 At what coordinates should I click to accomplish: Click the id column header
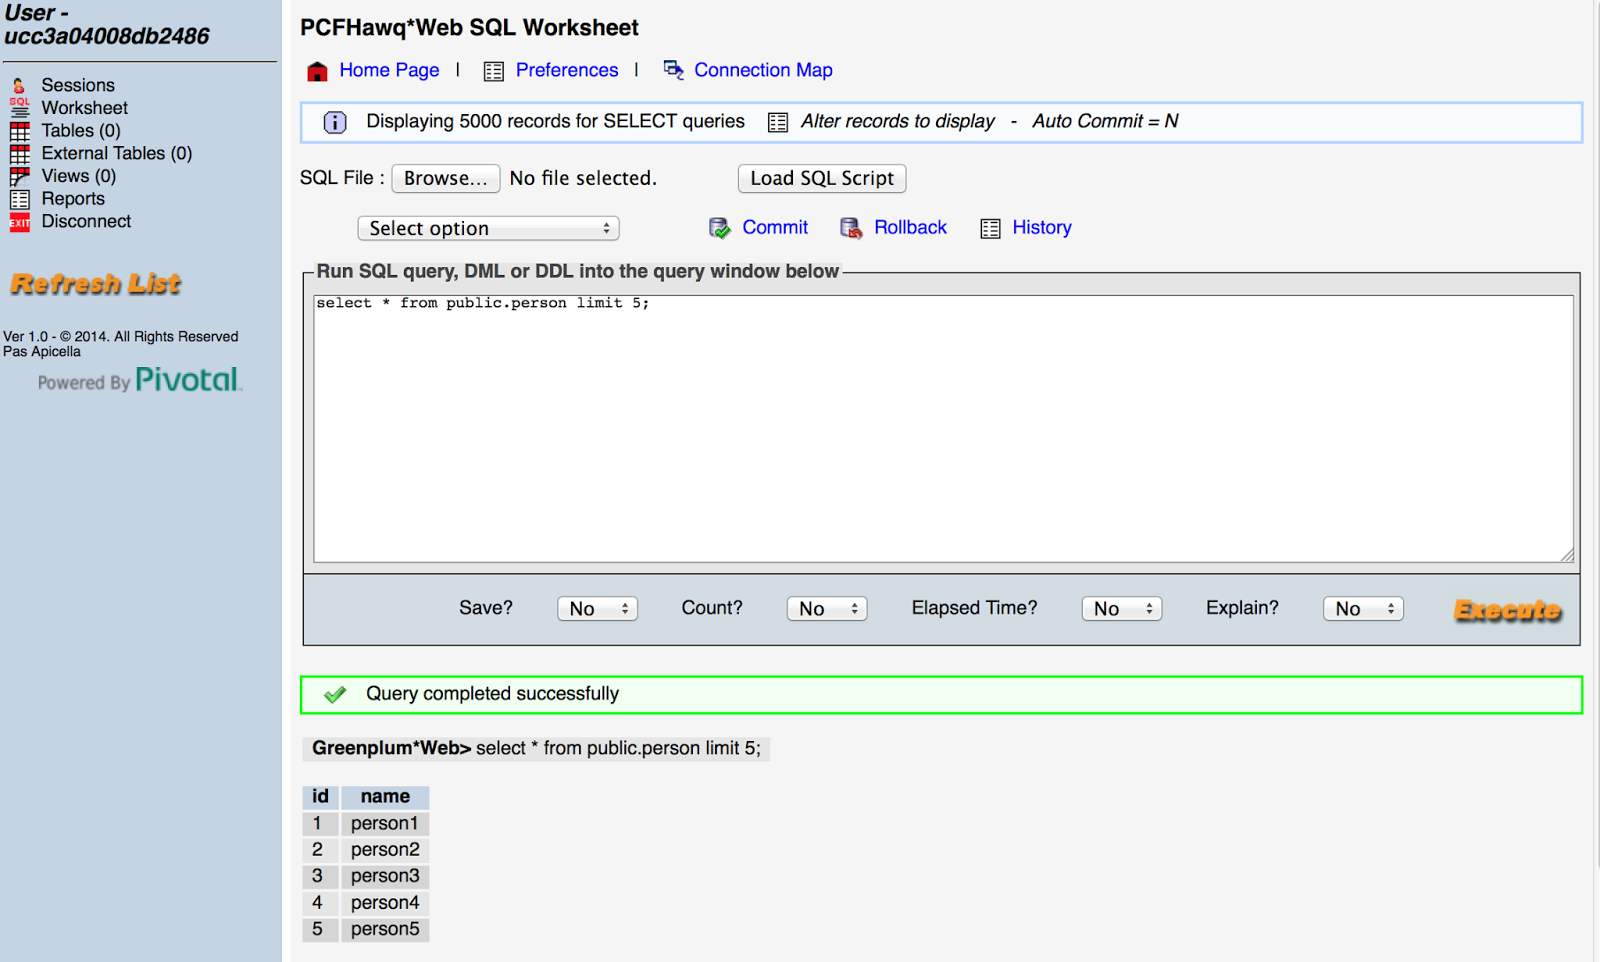320,797
